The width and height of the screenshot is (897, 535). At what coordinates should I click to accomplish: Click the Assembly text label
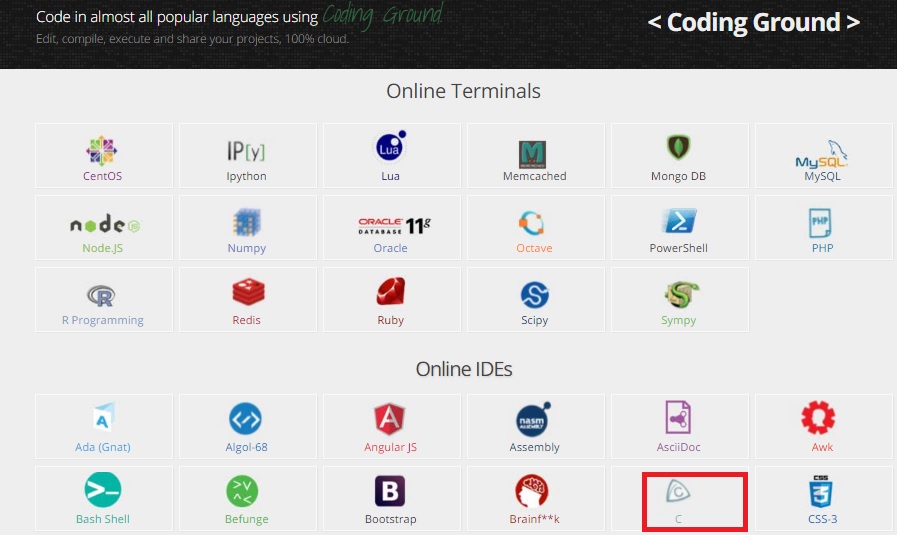[534, 447]
